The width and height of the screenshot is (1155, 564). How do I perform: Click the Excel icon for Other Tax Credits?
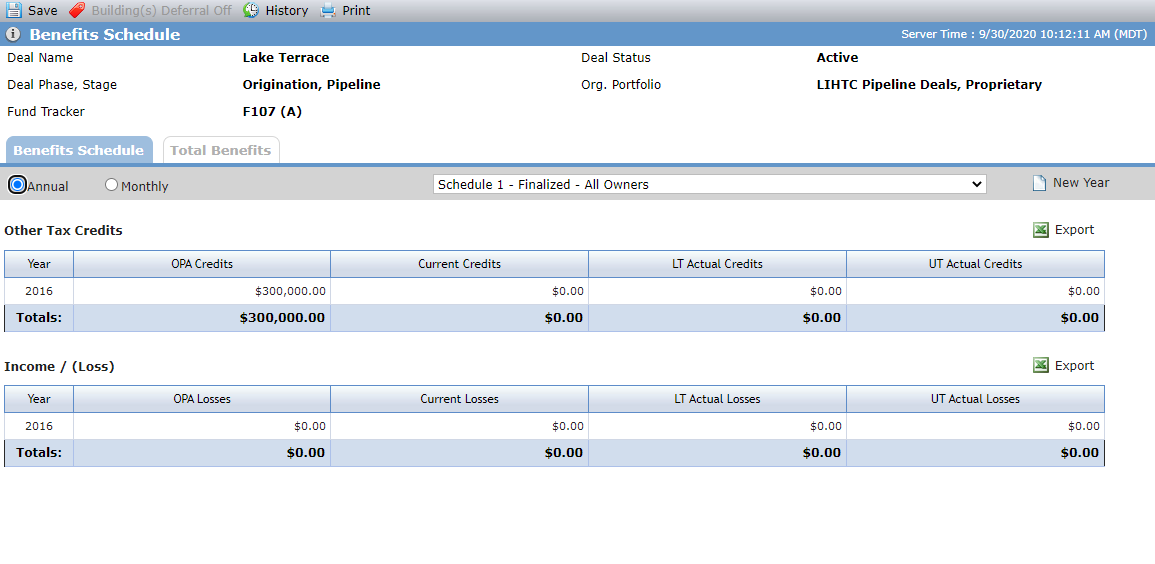(x=1041, y=230)
